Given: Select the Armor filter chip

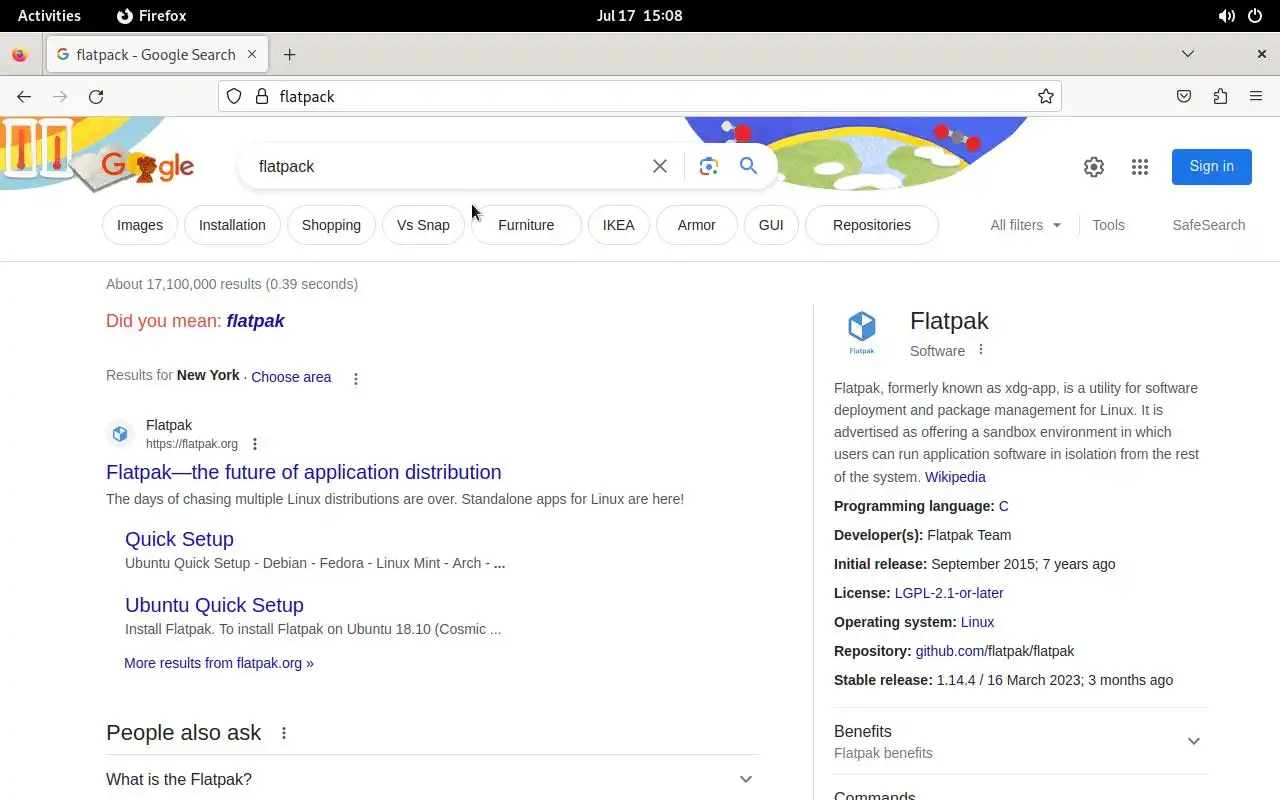Looking at the screenshot, I should [x=696, y=225].
